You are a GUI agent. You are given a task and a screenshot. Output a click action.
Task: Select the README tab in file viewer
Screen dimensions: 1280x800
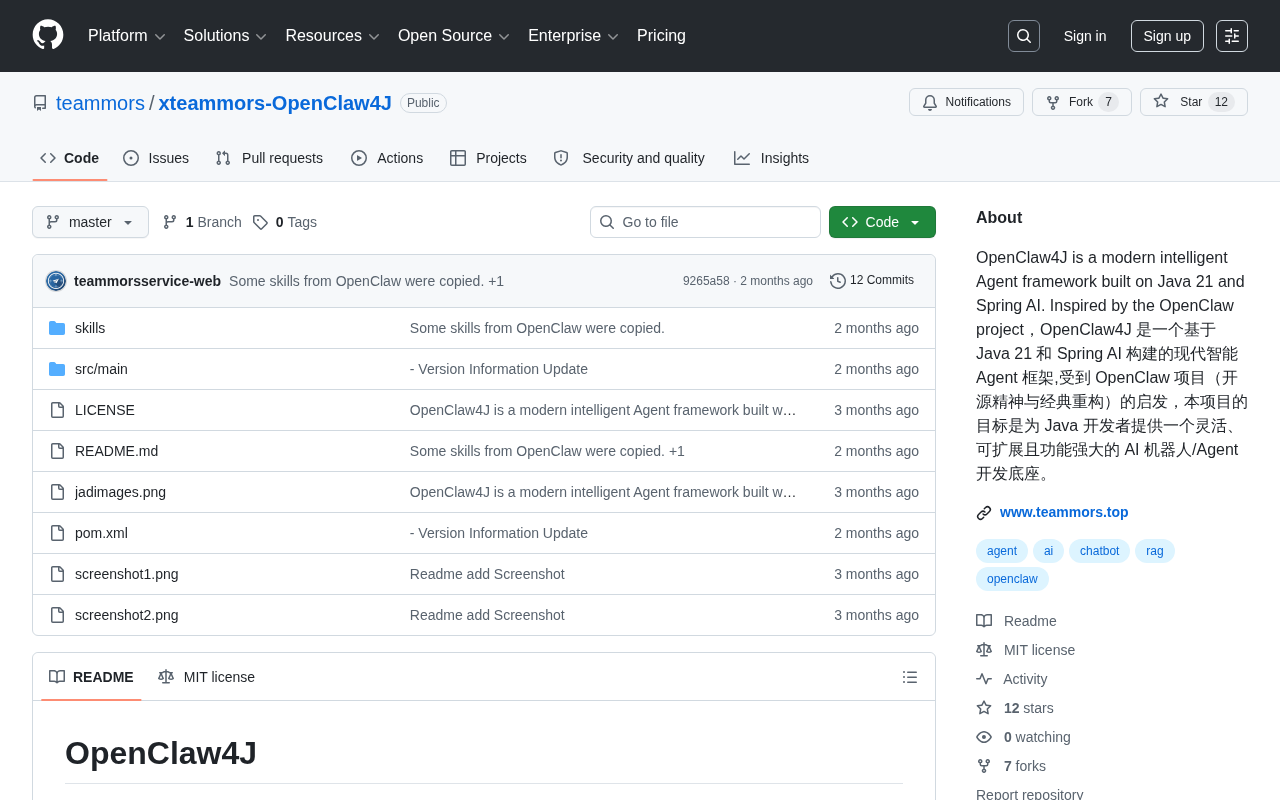click(91, 677)
